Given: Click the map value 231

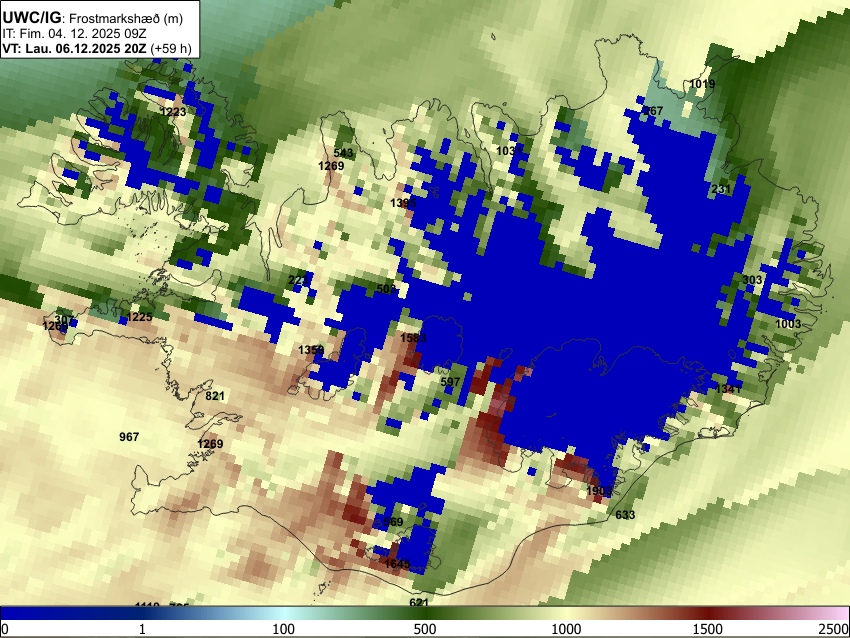Looking at the screenshot, I should pos(721,189).
